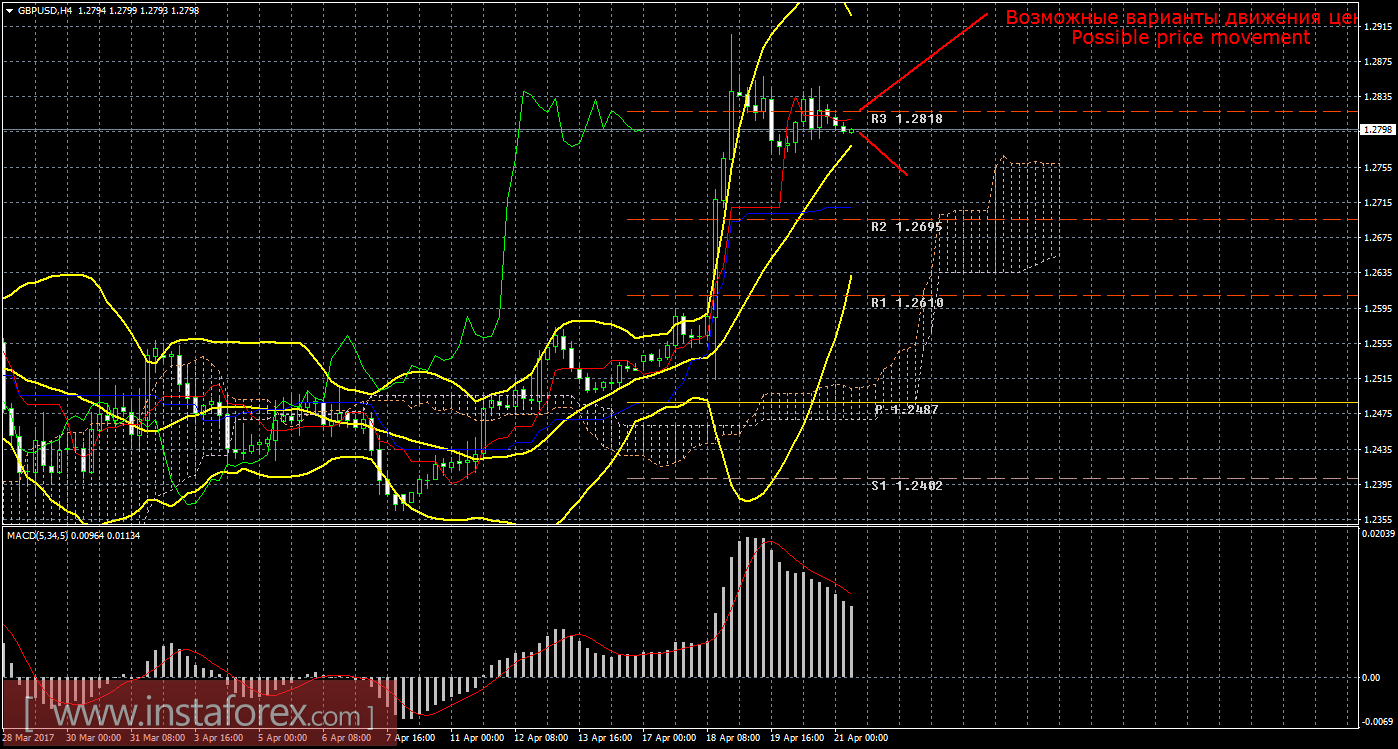Click the '17 Apr 00:00' time label
This screenshot has height=749, width=1398.
pyautogui.click(x=671, y=739)
